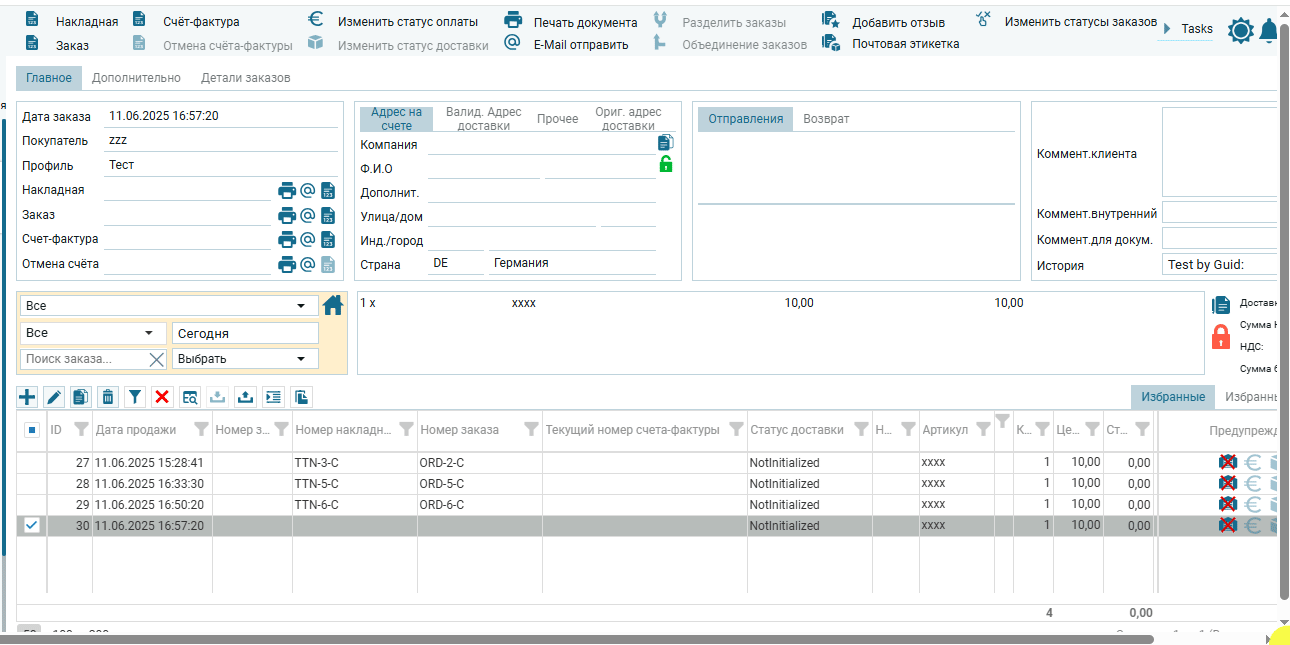
Task: Open settings with the gear icon
Action: coord(1240,31)
